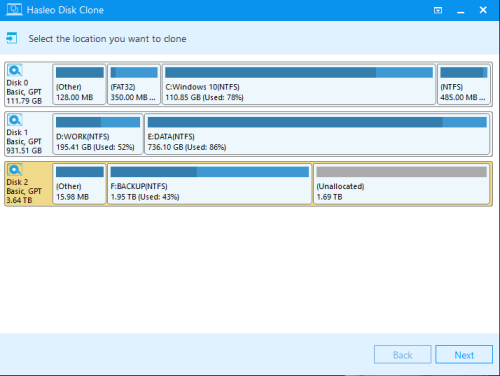Click "195.41 GB (Used: 52%)" text
The image size is (500, 376).
tap(95, 147)
